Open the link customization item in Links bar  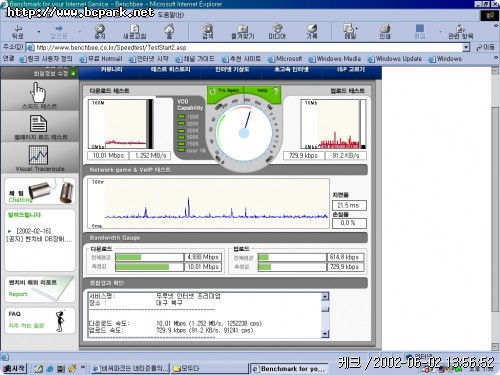[x=46, y=59]
